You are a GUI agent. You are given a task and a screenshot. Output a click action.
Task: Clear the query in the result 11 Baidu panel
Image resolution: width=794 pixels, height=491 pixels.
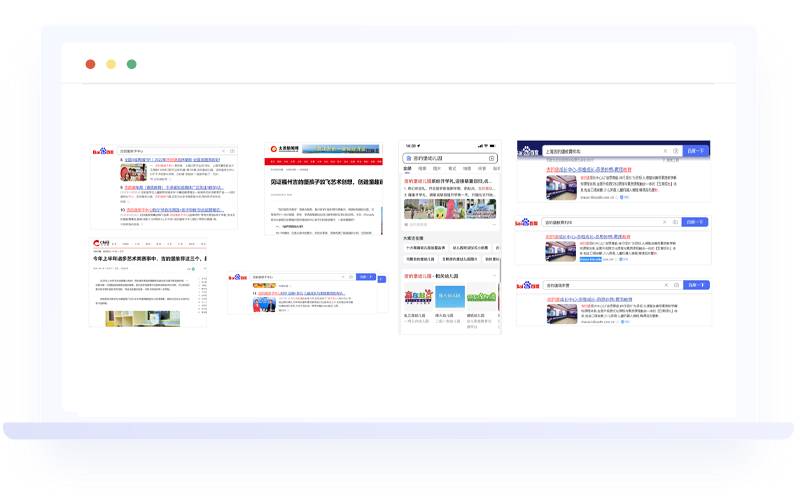(343, 277)
